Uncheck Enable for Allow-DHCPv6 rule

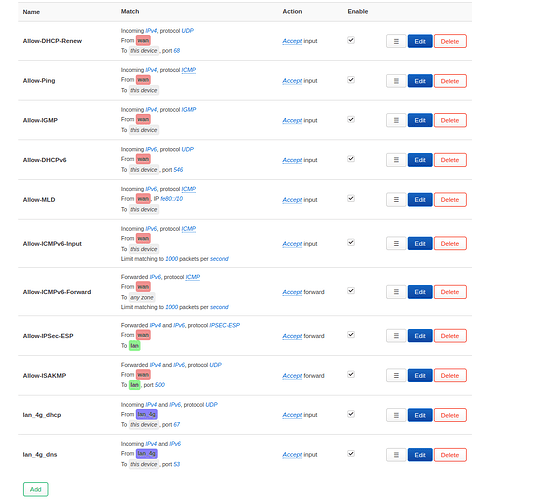coord(351,159)
